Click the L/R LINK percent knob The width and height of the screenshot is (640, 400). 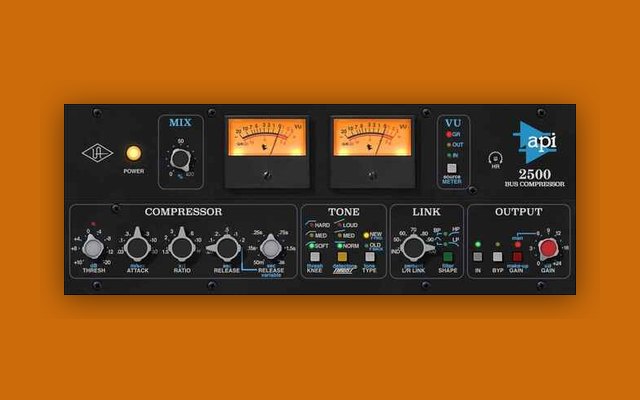[414, 248]
